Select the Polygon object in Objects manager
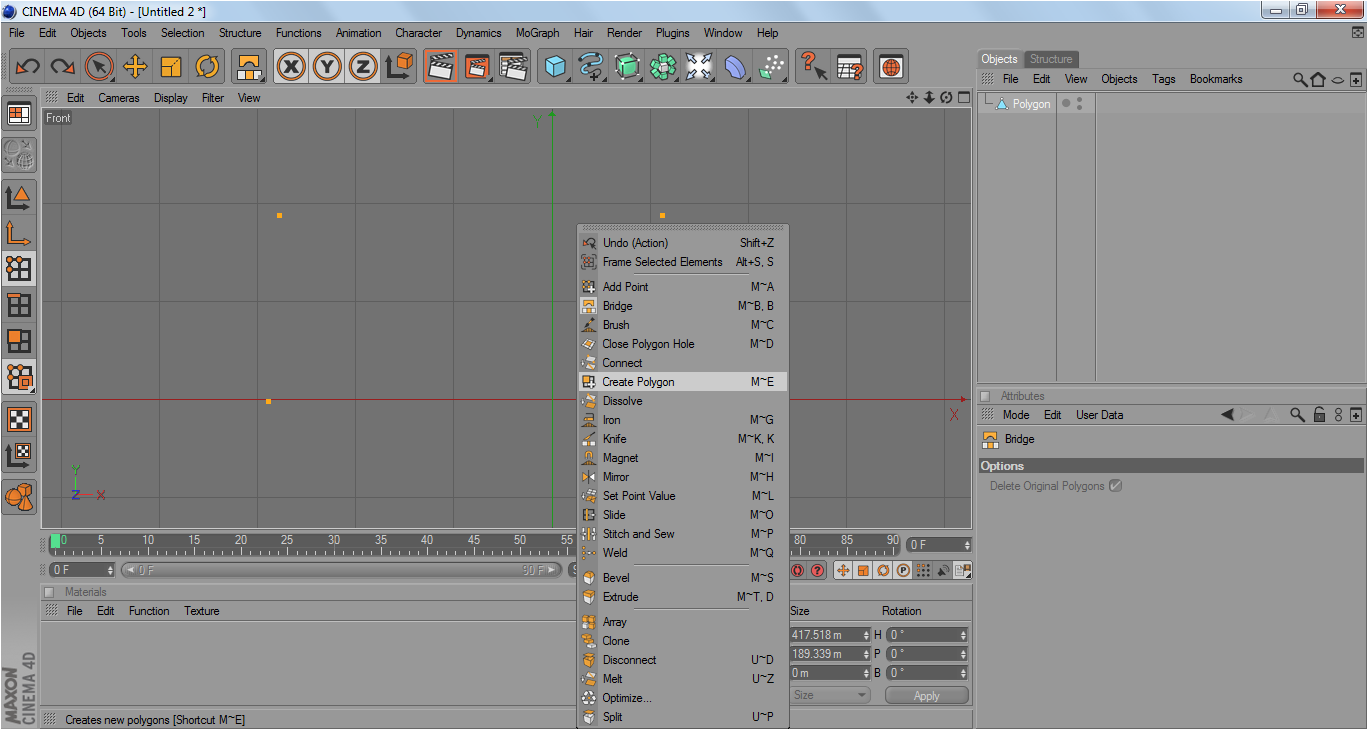 1031,104
